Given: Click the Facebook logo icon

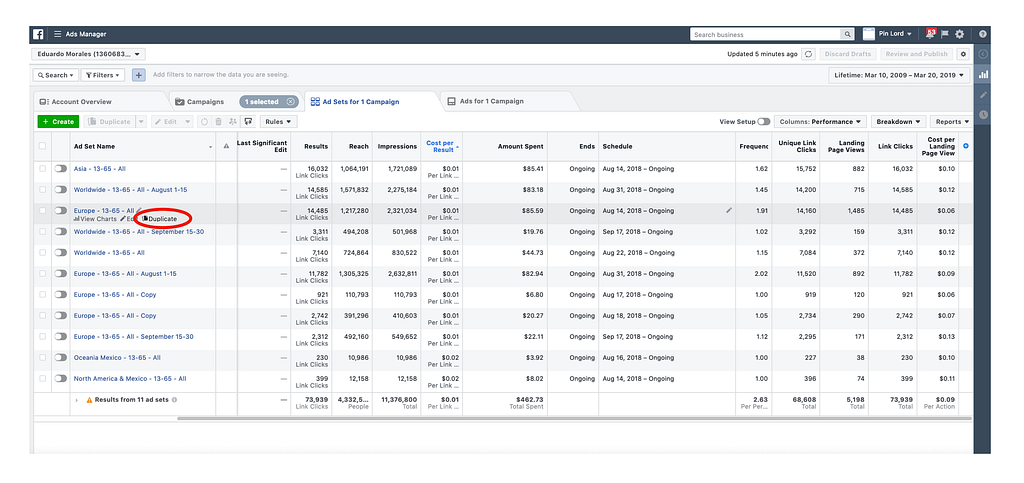Looking at the screenshot, I should point(40,34).
